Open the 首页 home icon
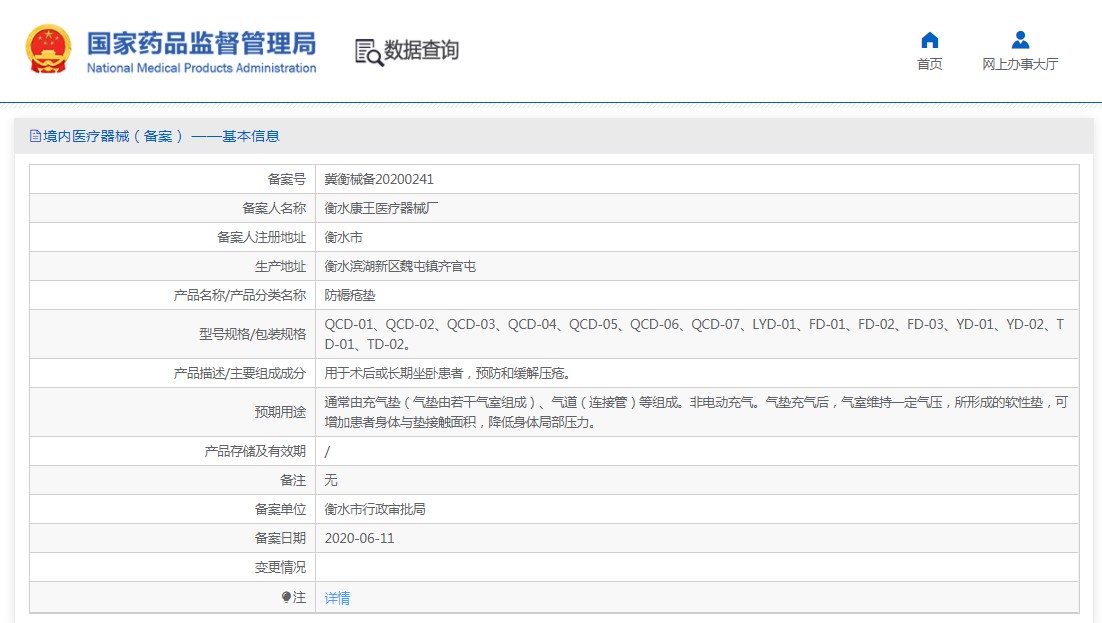The height and width of the screenshot is (623, 1102). pyautogui.click(x=930, y=40)
